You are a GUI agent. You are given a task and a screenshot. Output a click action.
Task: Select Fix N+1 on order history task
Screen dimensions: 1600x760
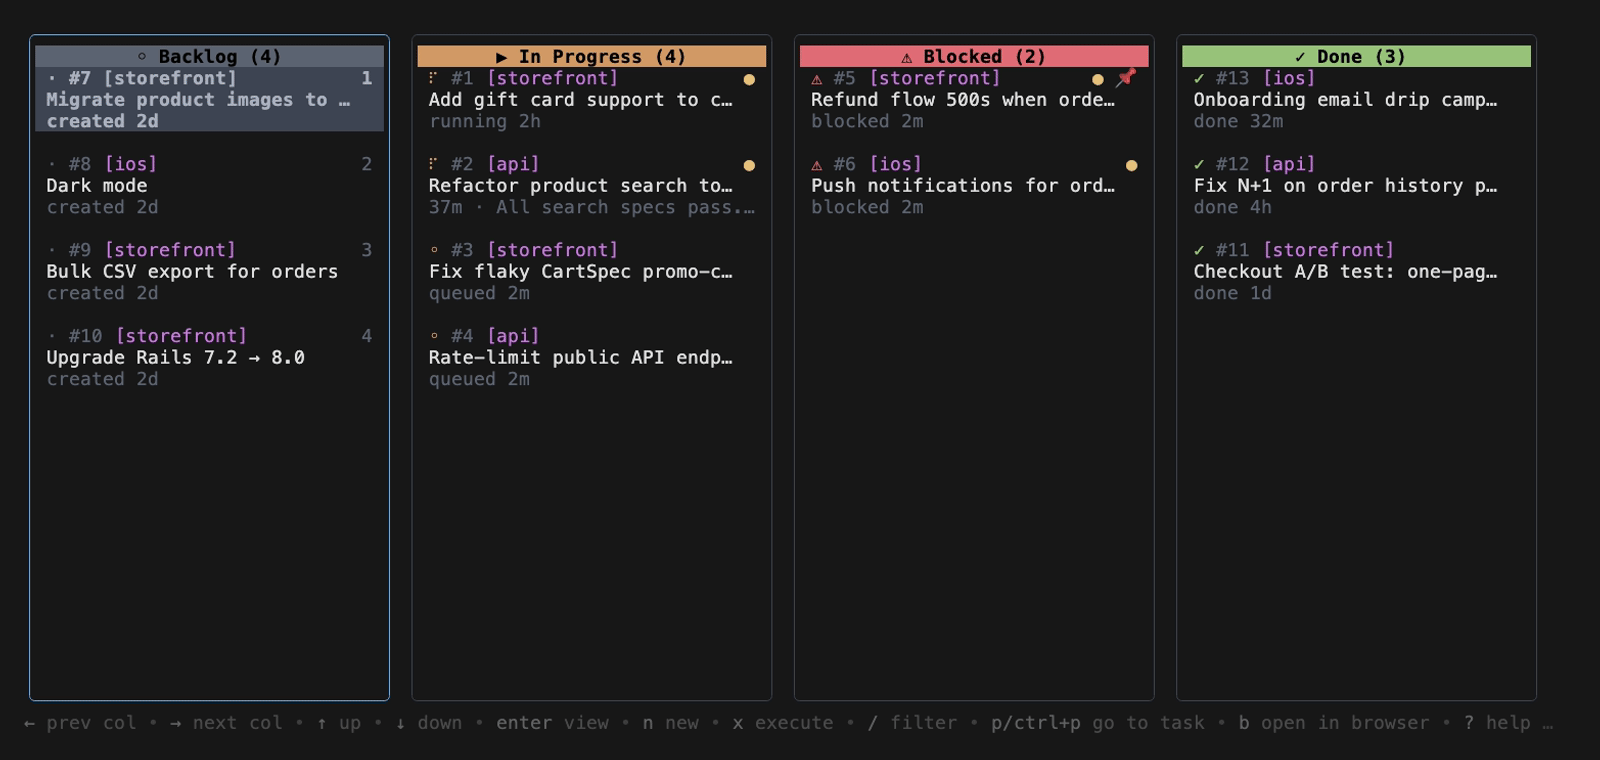1356,185
